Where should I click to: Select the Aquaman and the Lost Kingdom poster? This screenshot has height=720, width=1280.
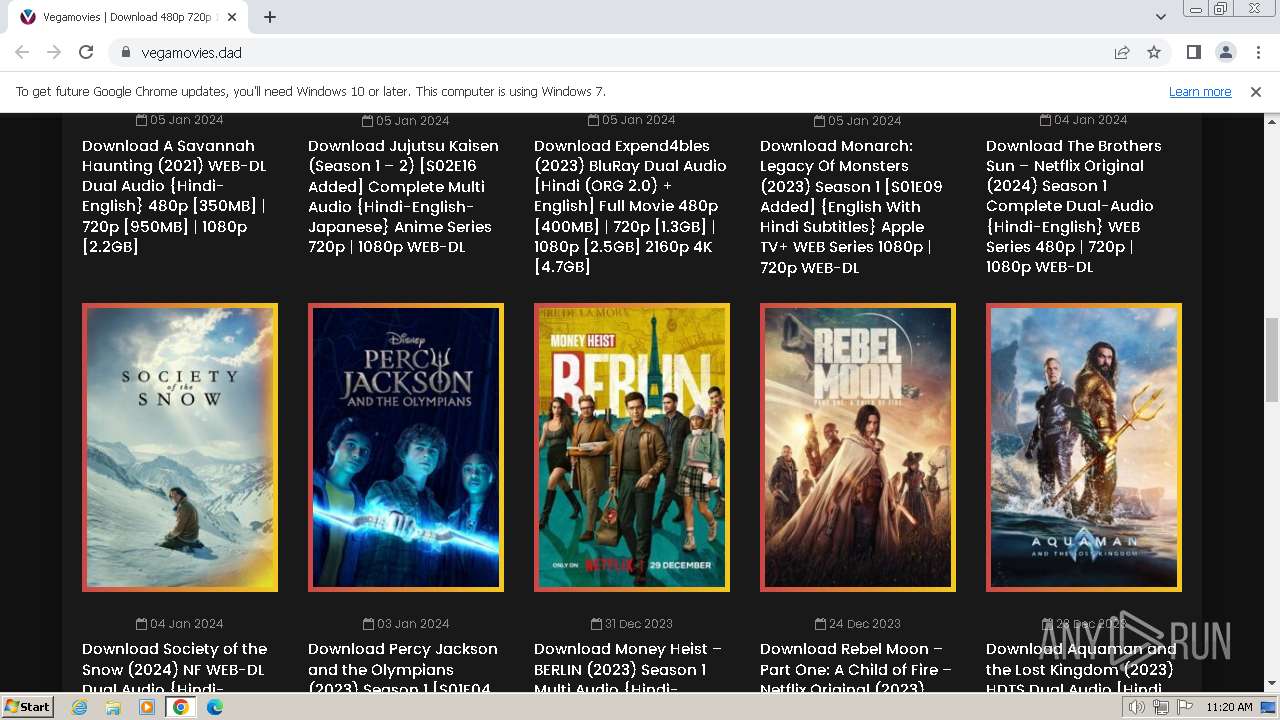click(x=1084, y=447)
